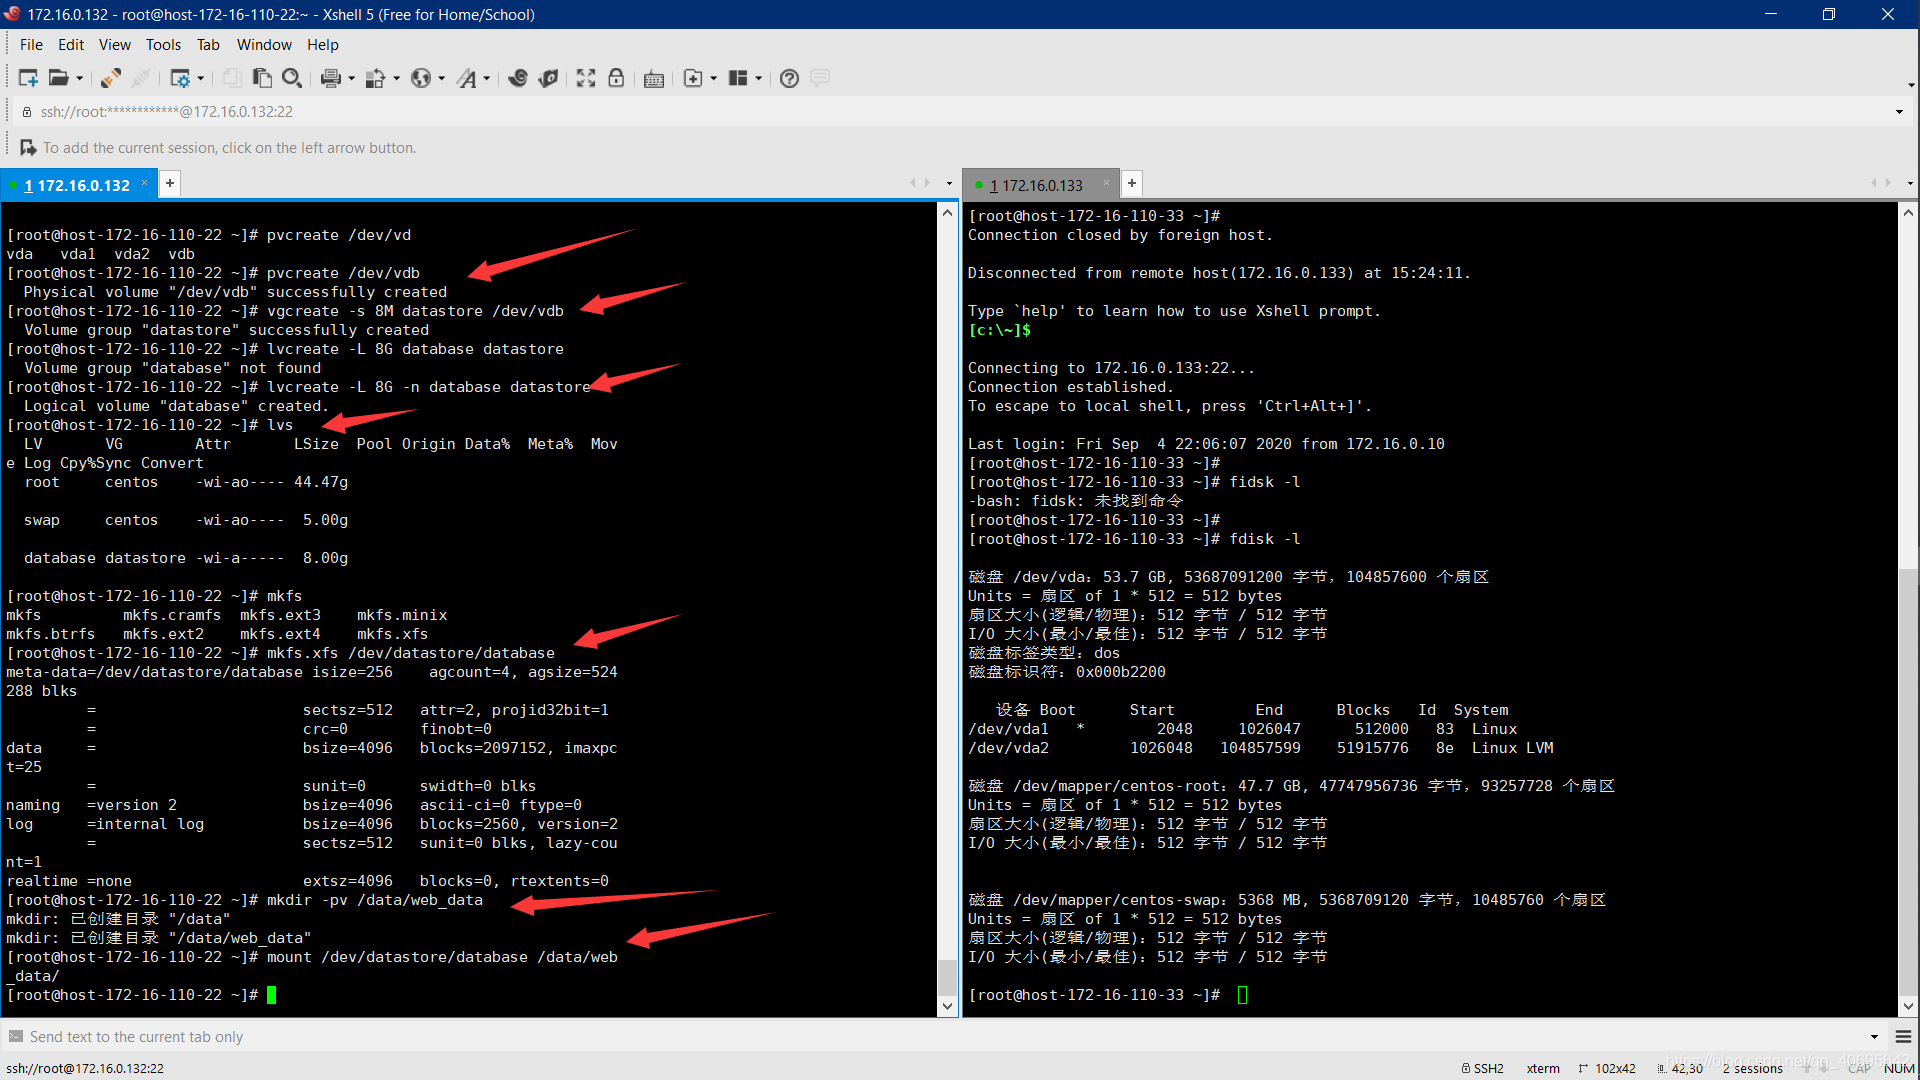Click the Connect plug icon
This screenshot has height=1080, width=1920.
(x=110, y=78)
